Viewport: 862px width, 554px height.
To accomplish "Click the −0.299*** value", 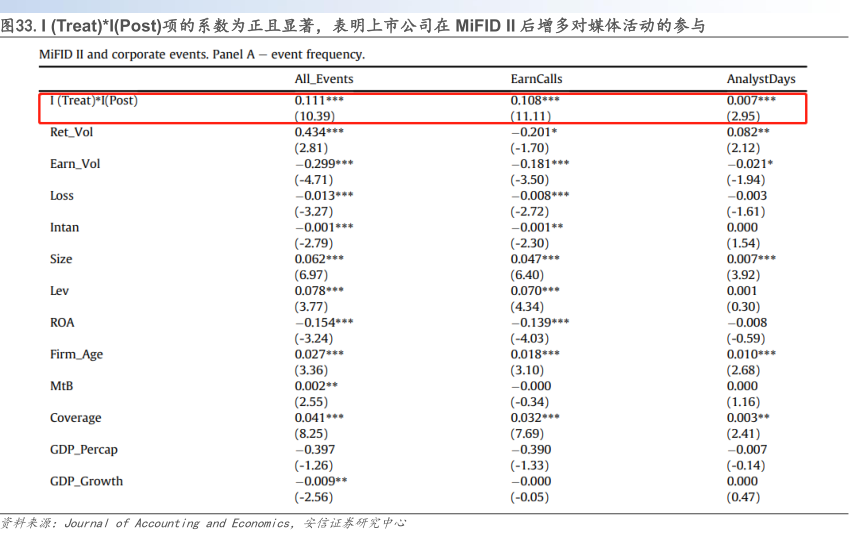I will (x=324, y=164).
